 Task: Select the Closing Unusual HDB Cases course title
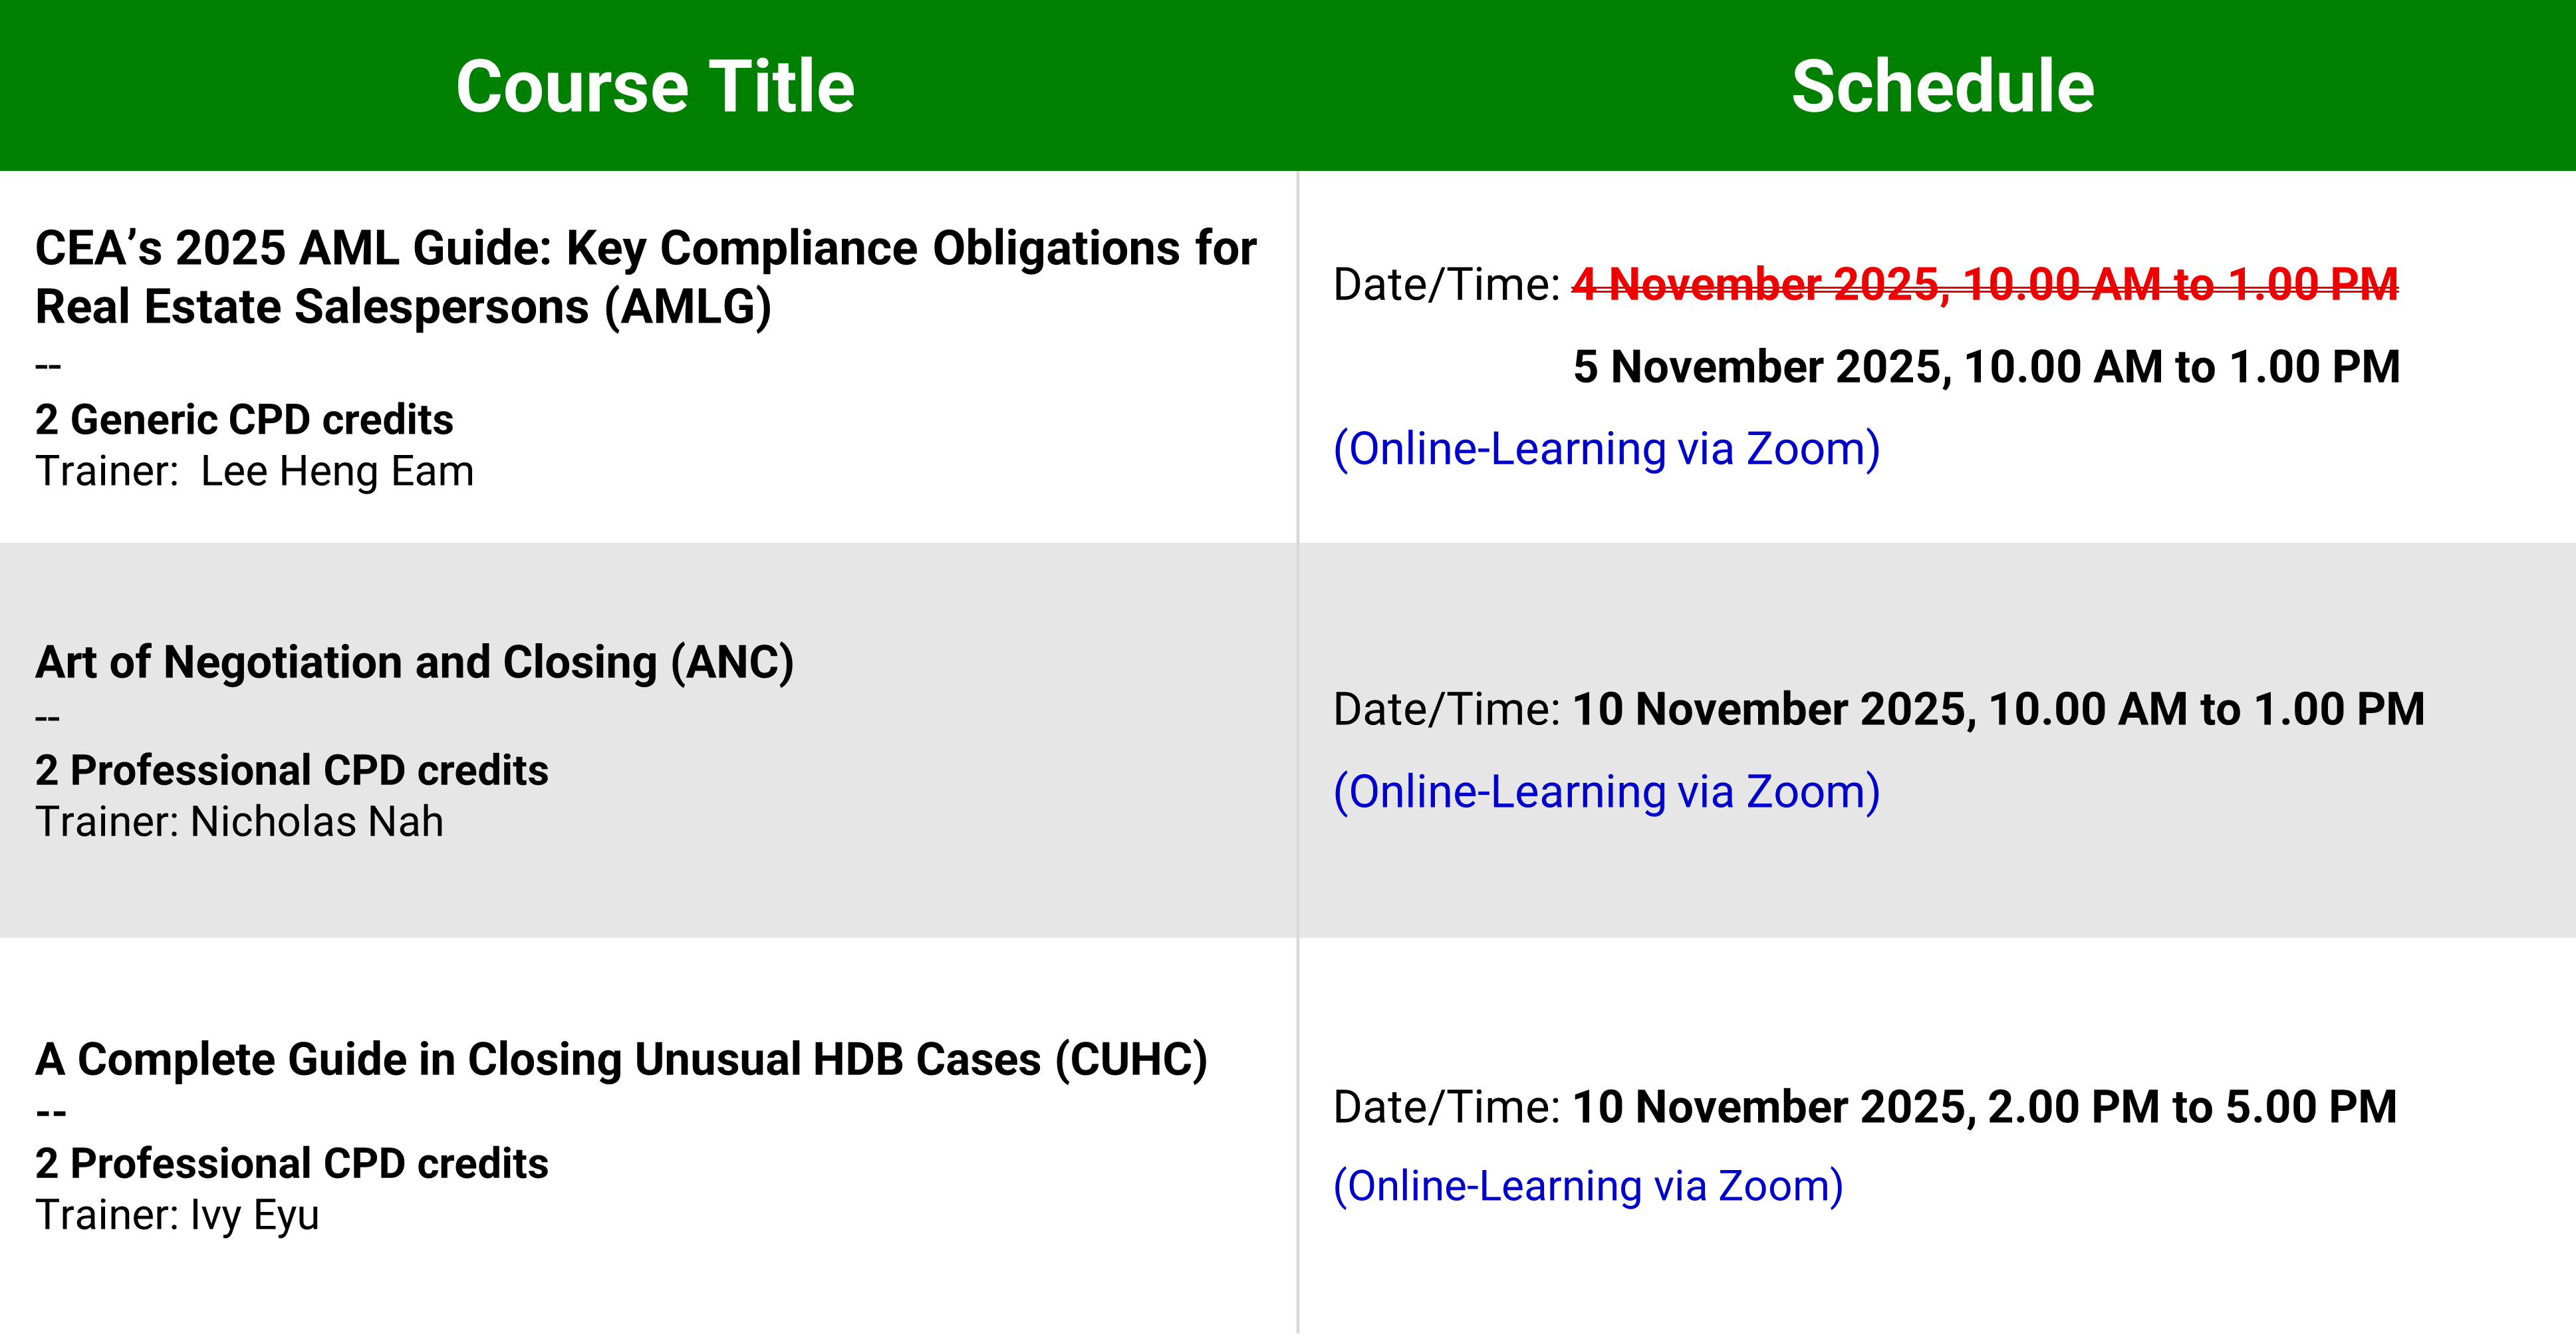click(621, 1059)
